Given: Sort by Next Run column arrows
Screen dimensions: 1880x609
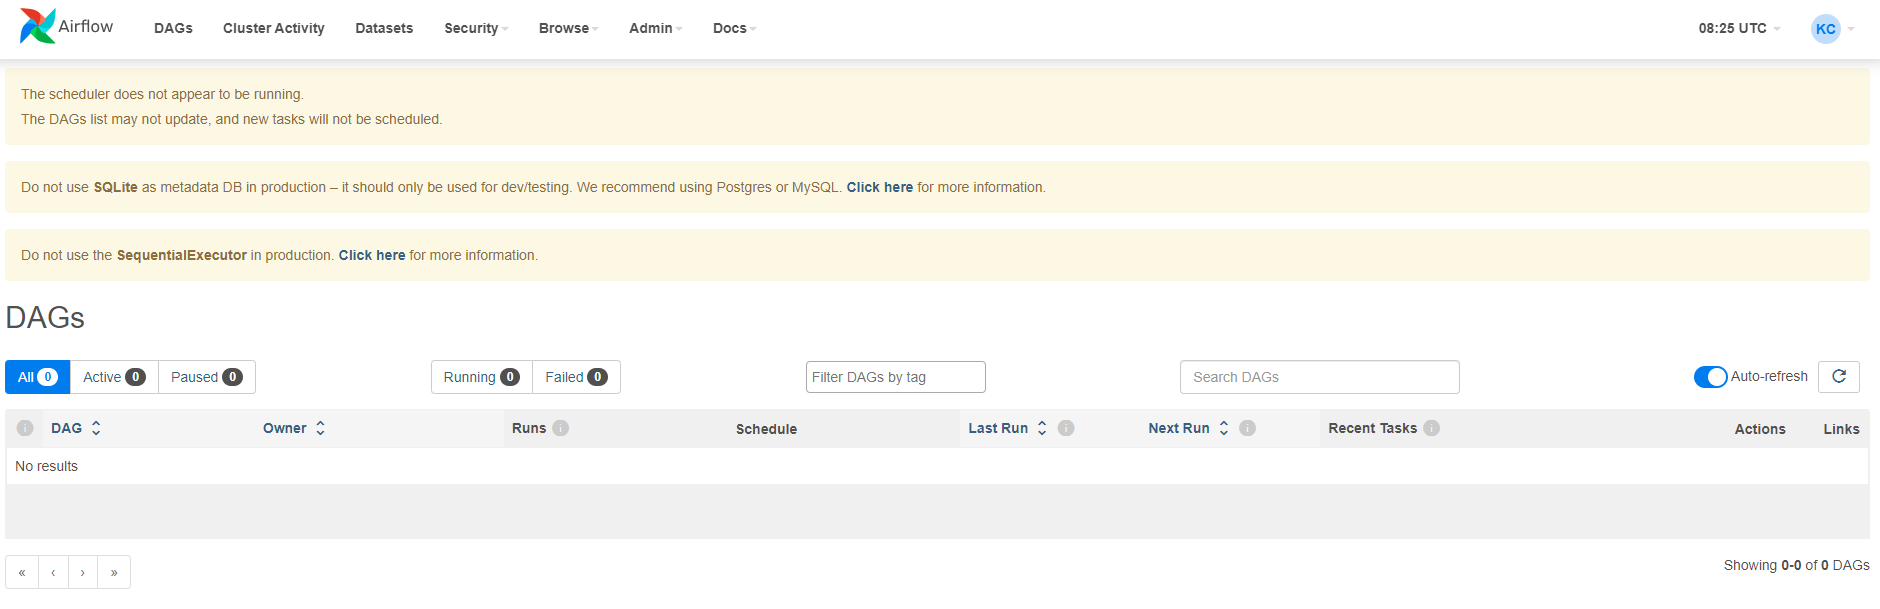Looking at the screenshot, I should [x=1223, y=428].
